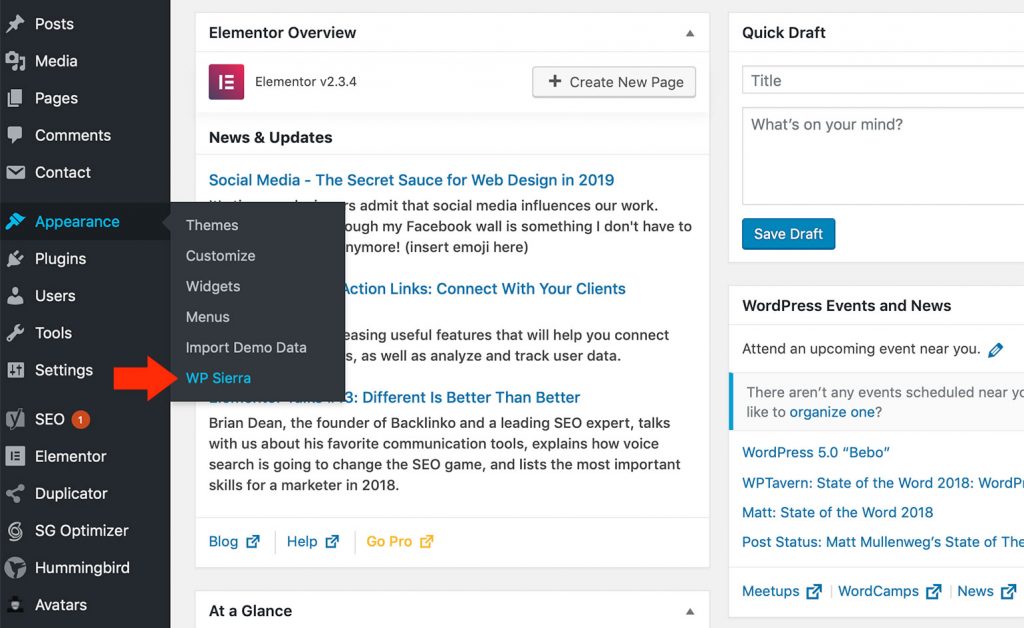The height and width of the screenshot is (628, 1024).
Task: Select WP Sierra submenu item
Action: coord(218,378)
